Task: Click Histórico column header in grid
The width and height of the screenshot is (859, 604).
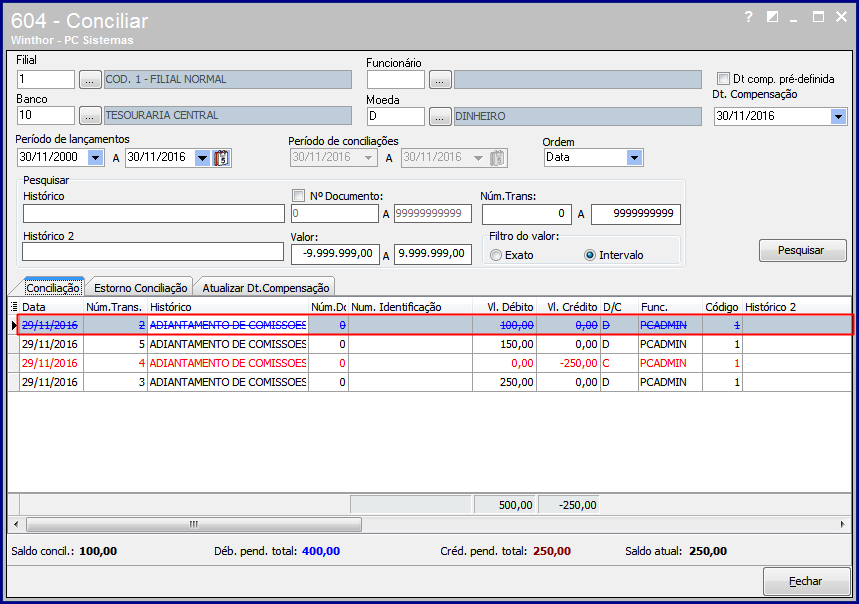Action: point(228,307)
